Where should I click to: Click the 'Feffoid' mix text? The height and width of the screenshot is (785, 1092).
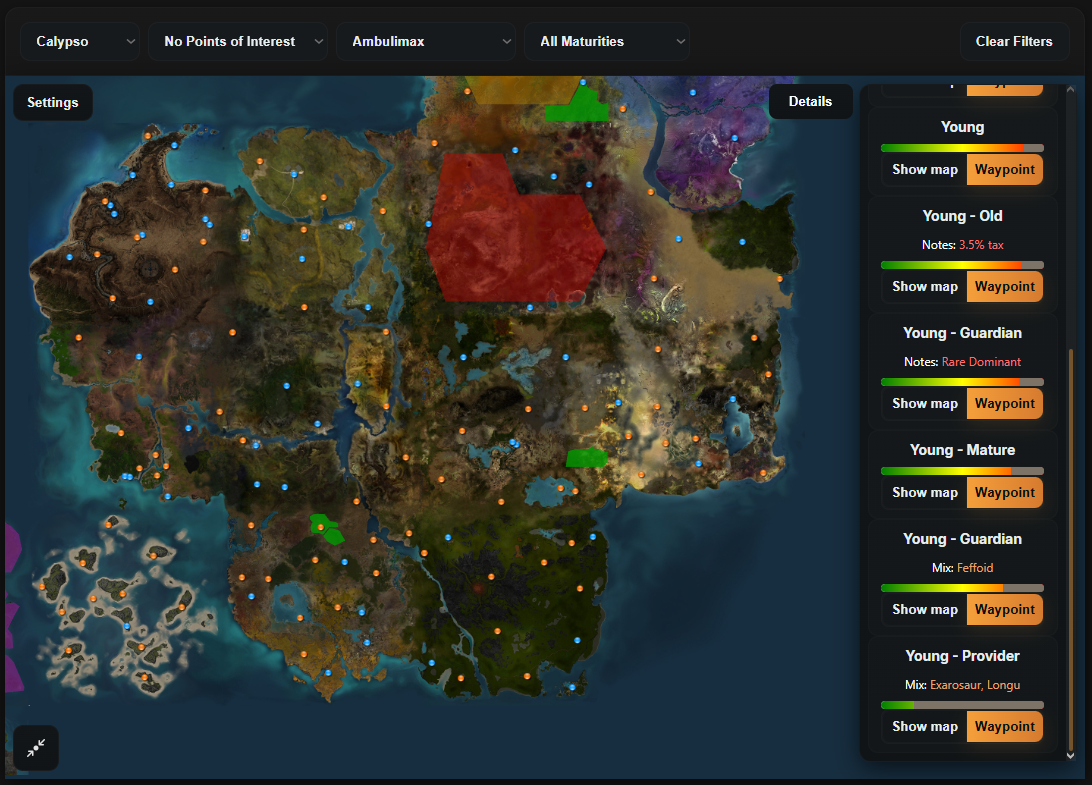coord(975,568)
